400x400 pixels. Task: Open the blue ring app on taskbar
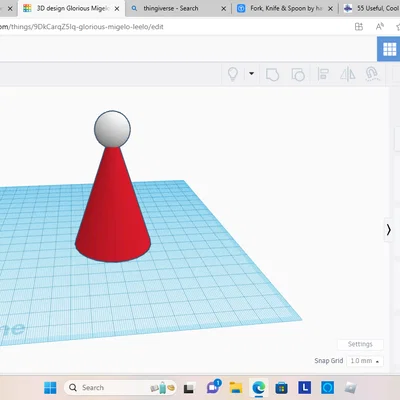click(x=327, y=388)
